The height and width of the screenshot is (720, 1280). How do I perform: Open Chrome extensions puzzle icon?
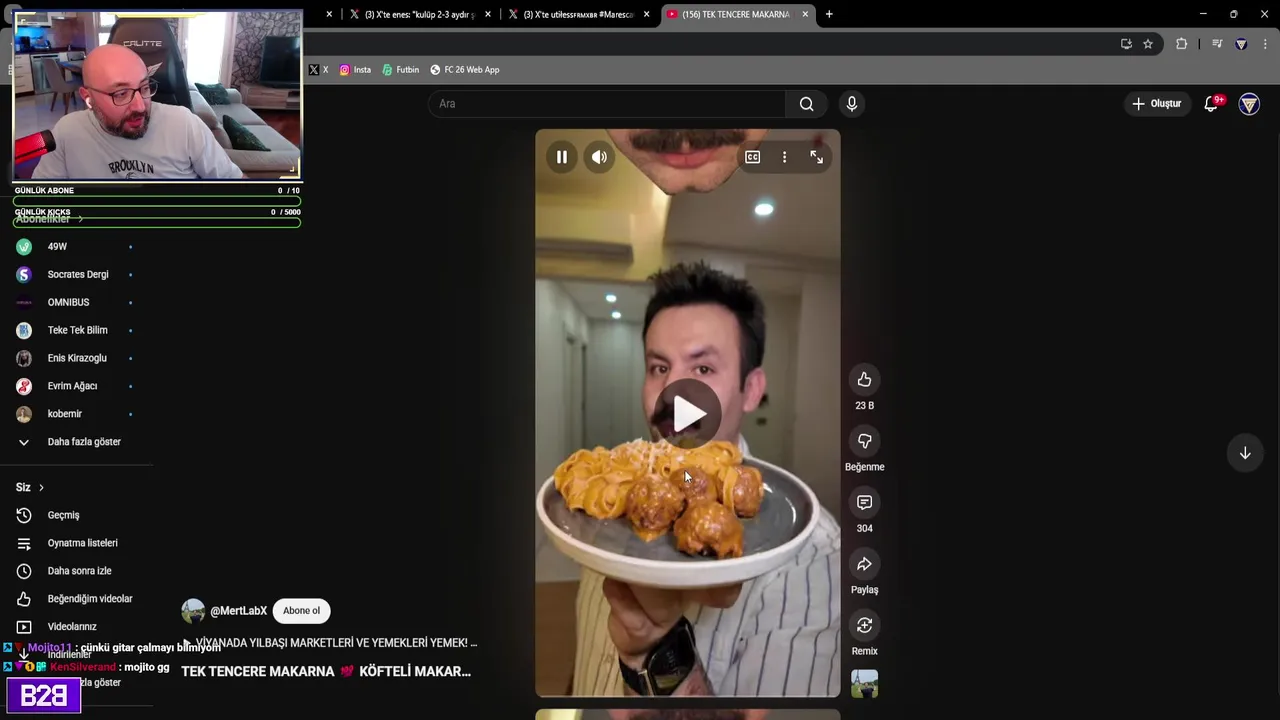(1181, 44)
